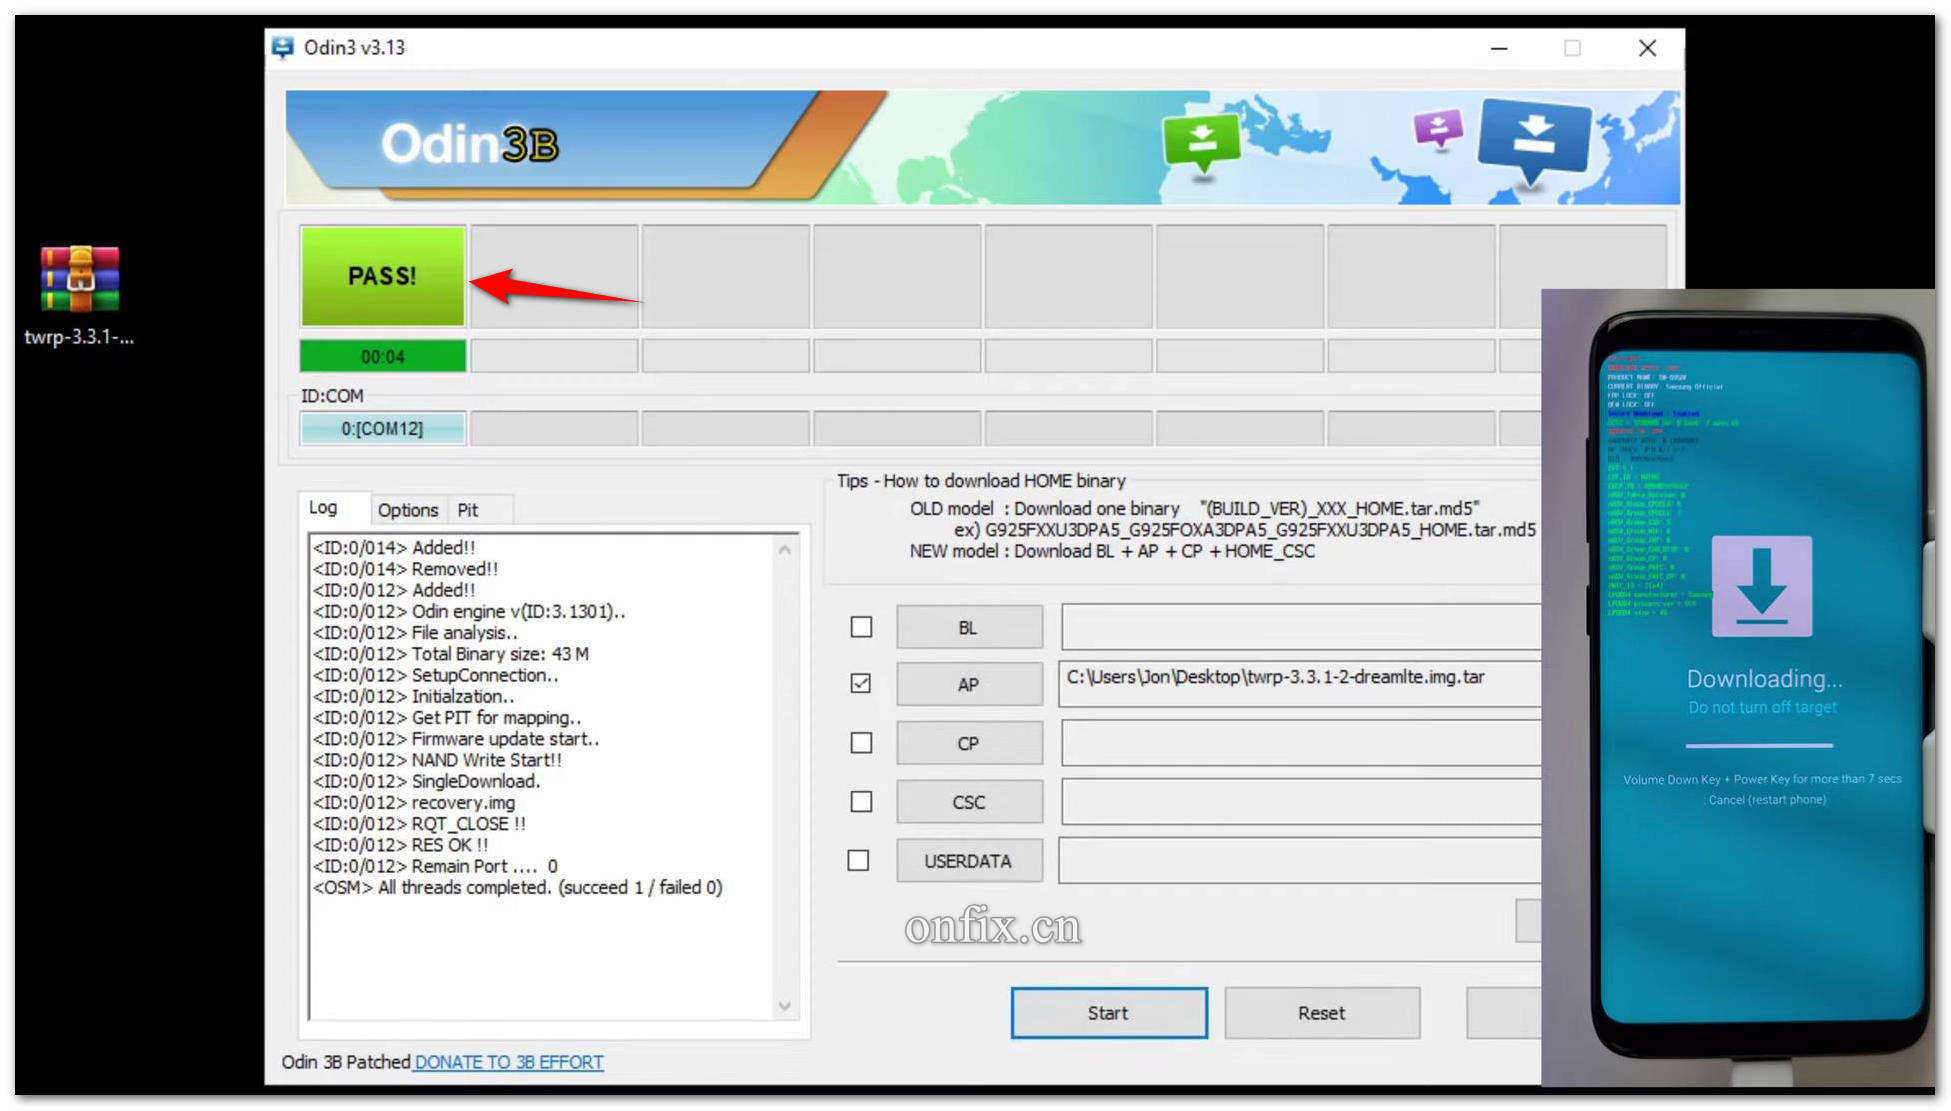Open the DONATE TO 3B EFFORT link
The image size is (1951, 1111).
(509, 1062)
